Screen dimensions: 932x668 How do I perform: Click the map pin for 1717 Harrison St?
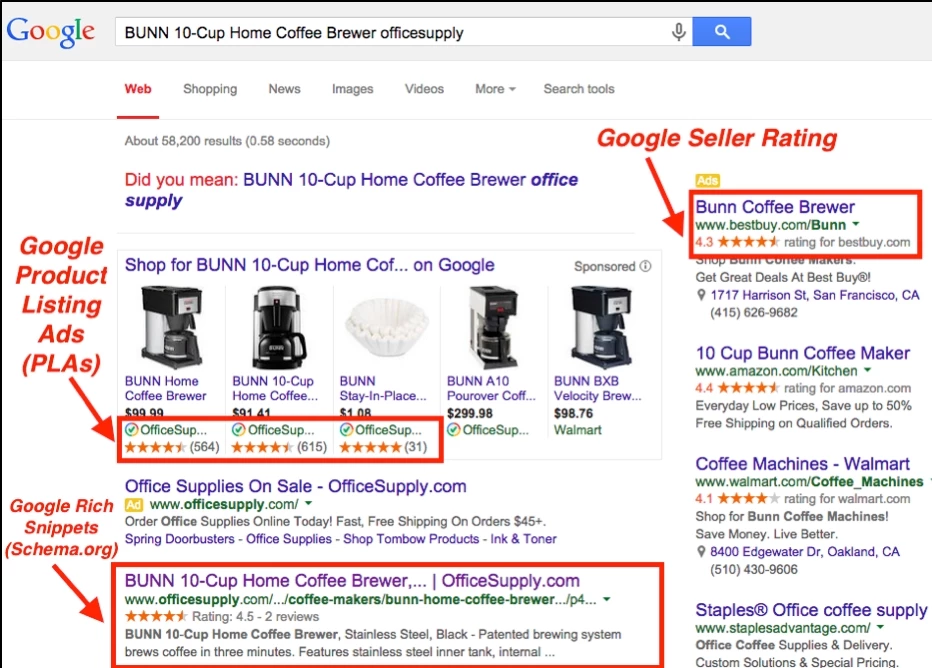(x=701, y=296)
